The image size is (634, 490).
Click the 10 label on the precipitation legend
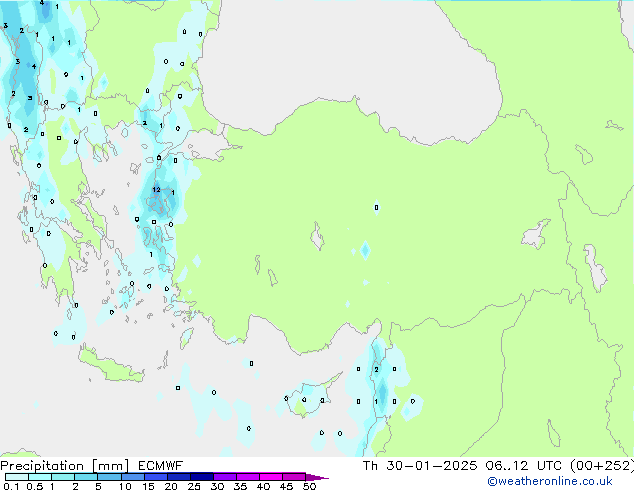pos(124,487)
